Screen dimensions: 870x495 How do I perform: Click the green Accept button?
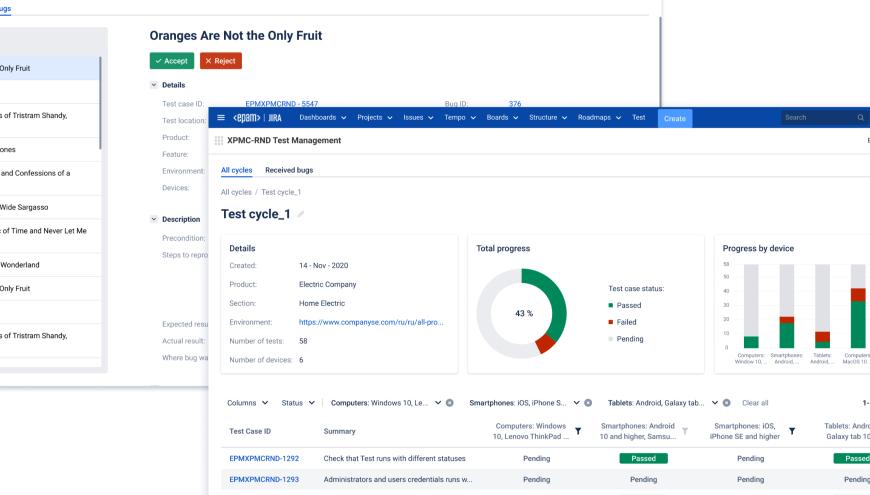pyautogui.click(x=172, y=61)
